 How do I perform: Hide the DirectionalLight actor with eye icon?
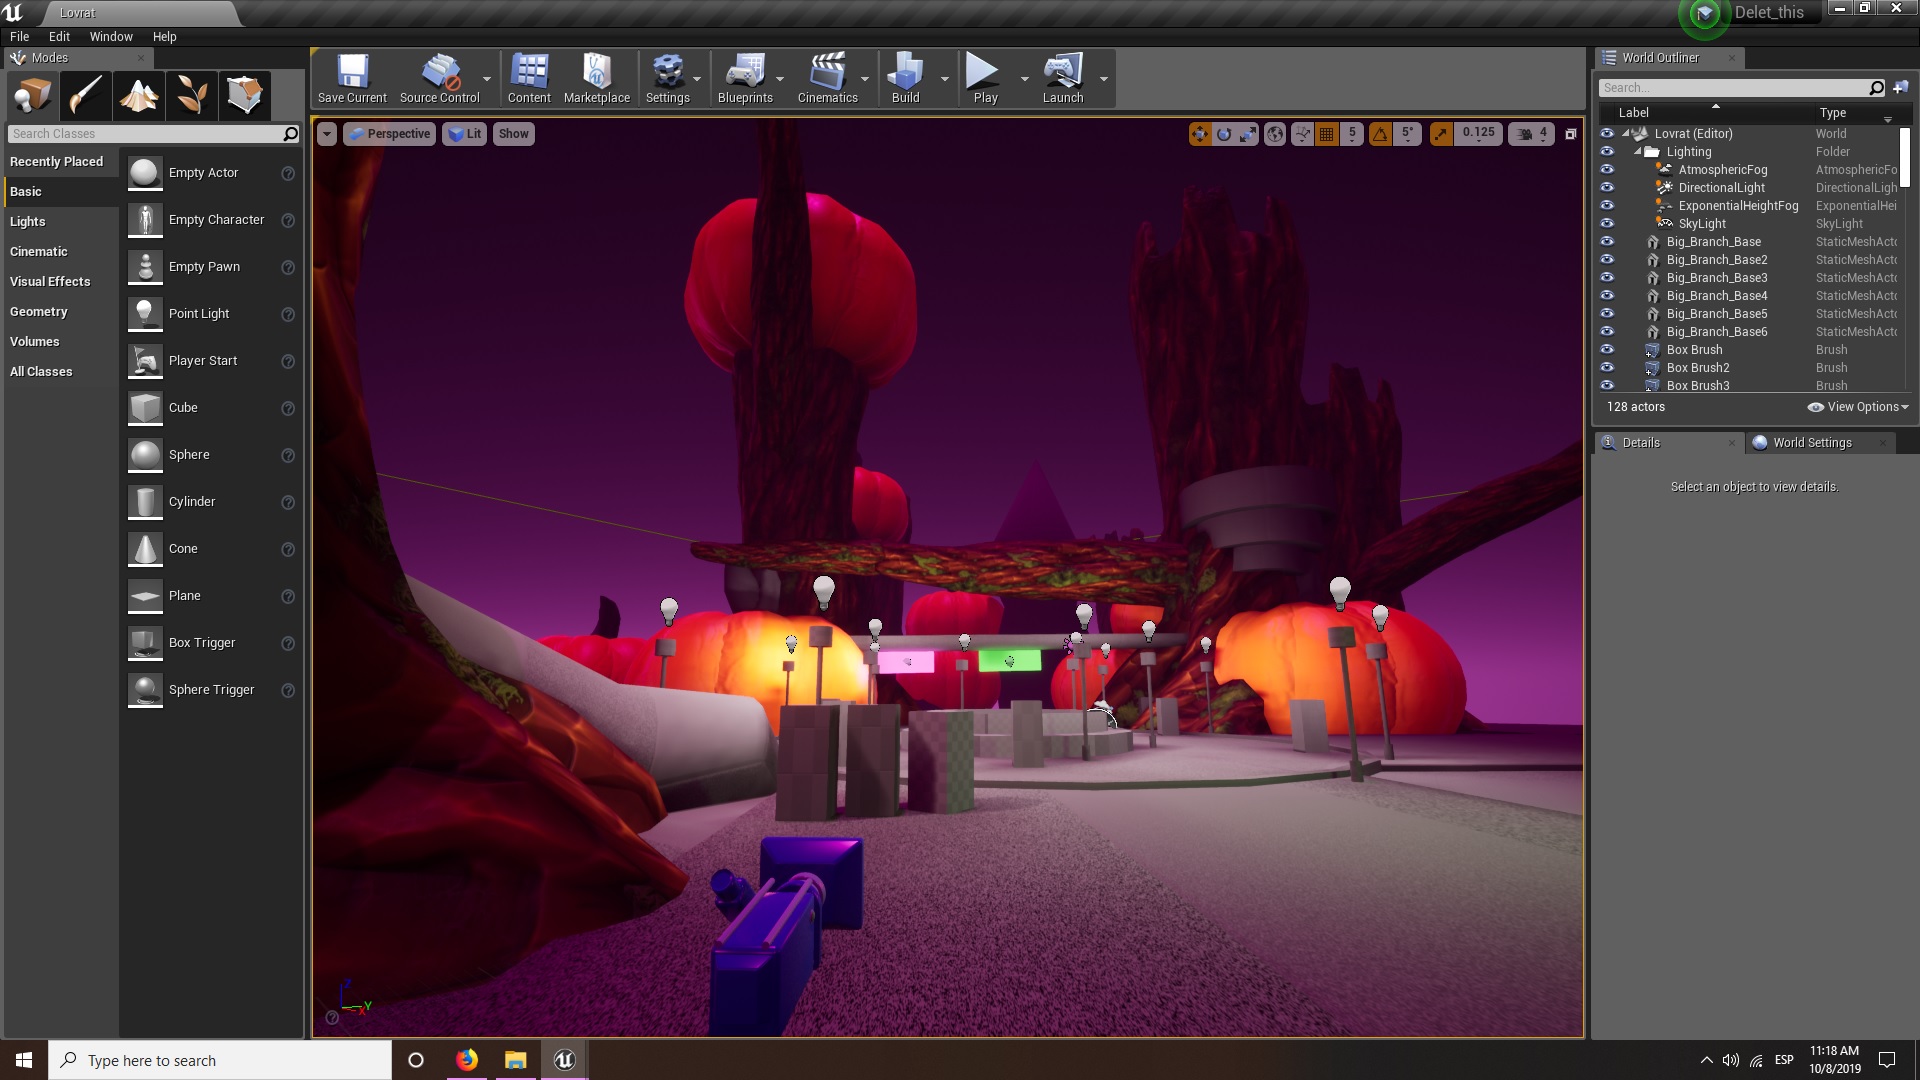coord(1607,188)
